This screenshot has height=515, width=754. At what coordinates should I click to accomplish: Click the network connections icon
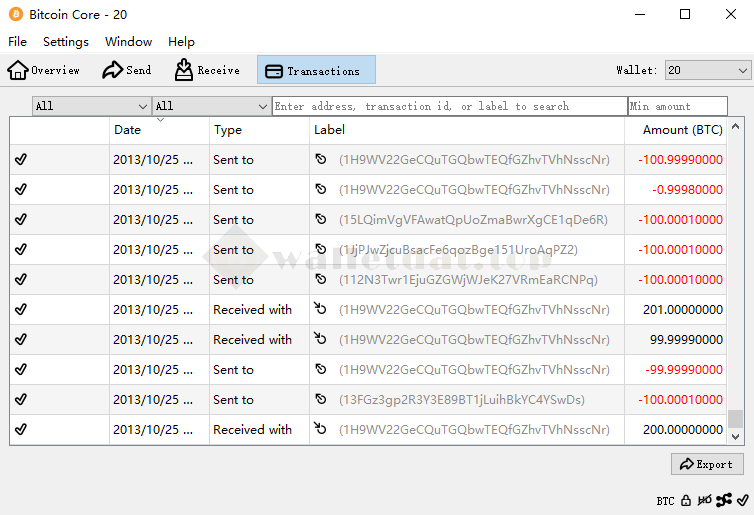tap(724, 500)
